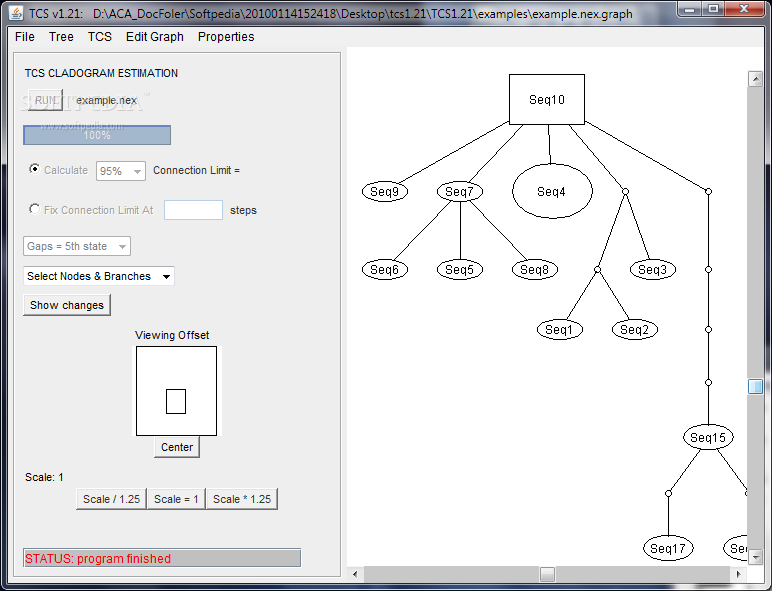Image resolution: width=772 pixels, height=591 pixels.
Task: Select the Calculate radio button
Action: [x=34, y=169]
